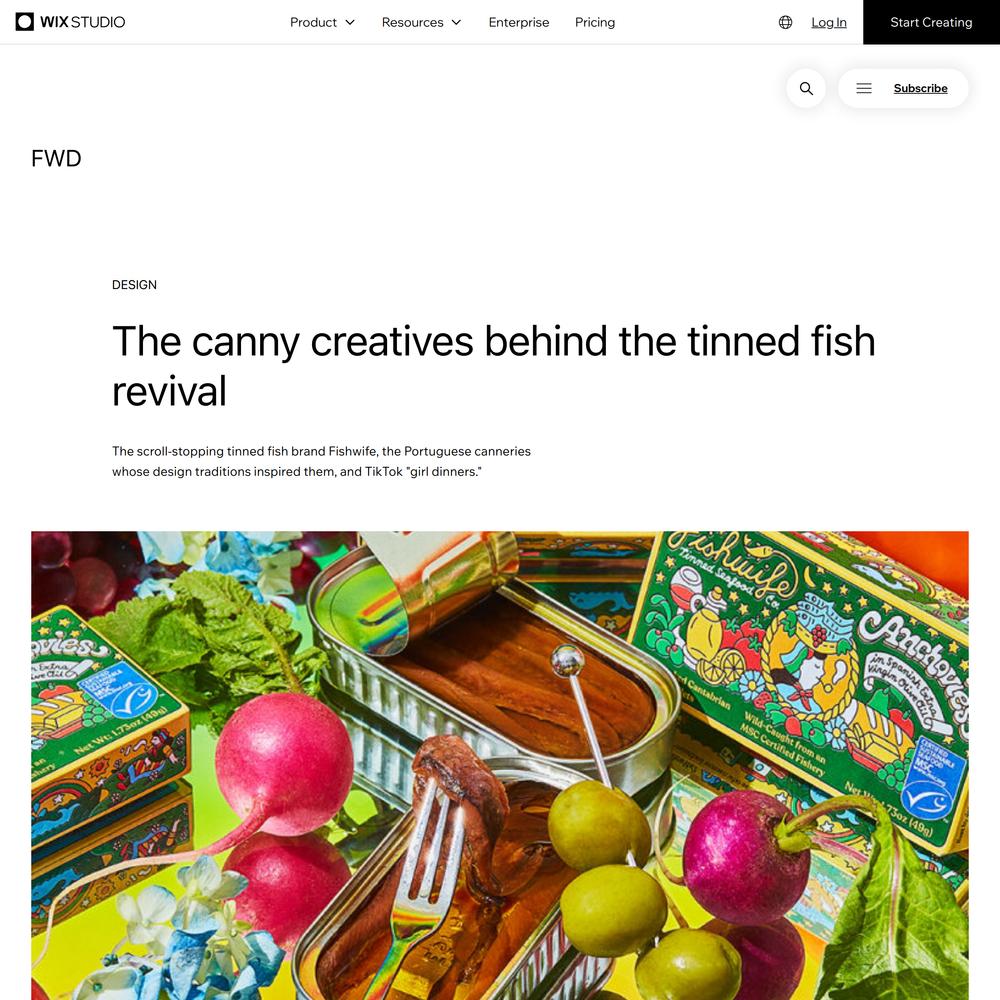
Task: Click the Log In link
Action: click(x=828, y=22)
